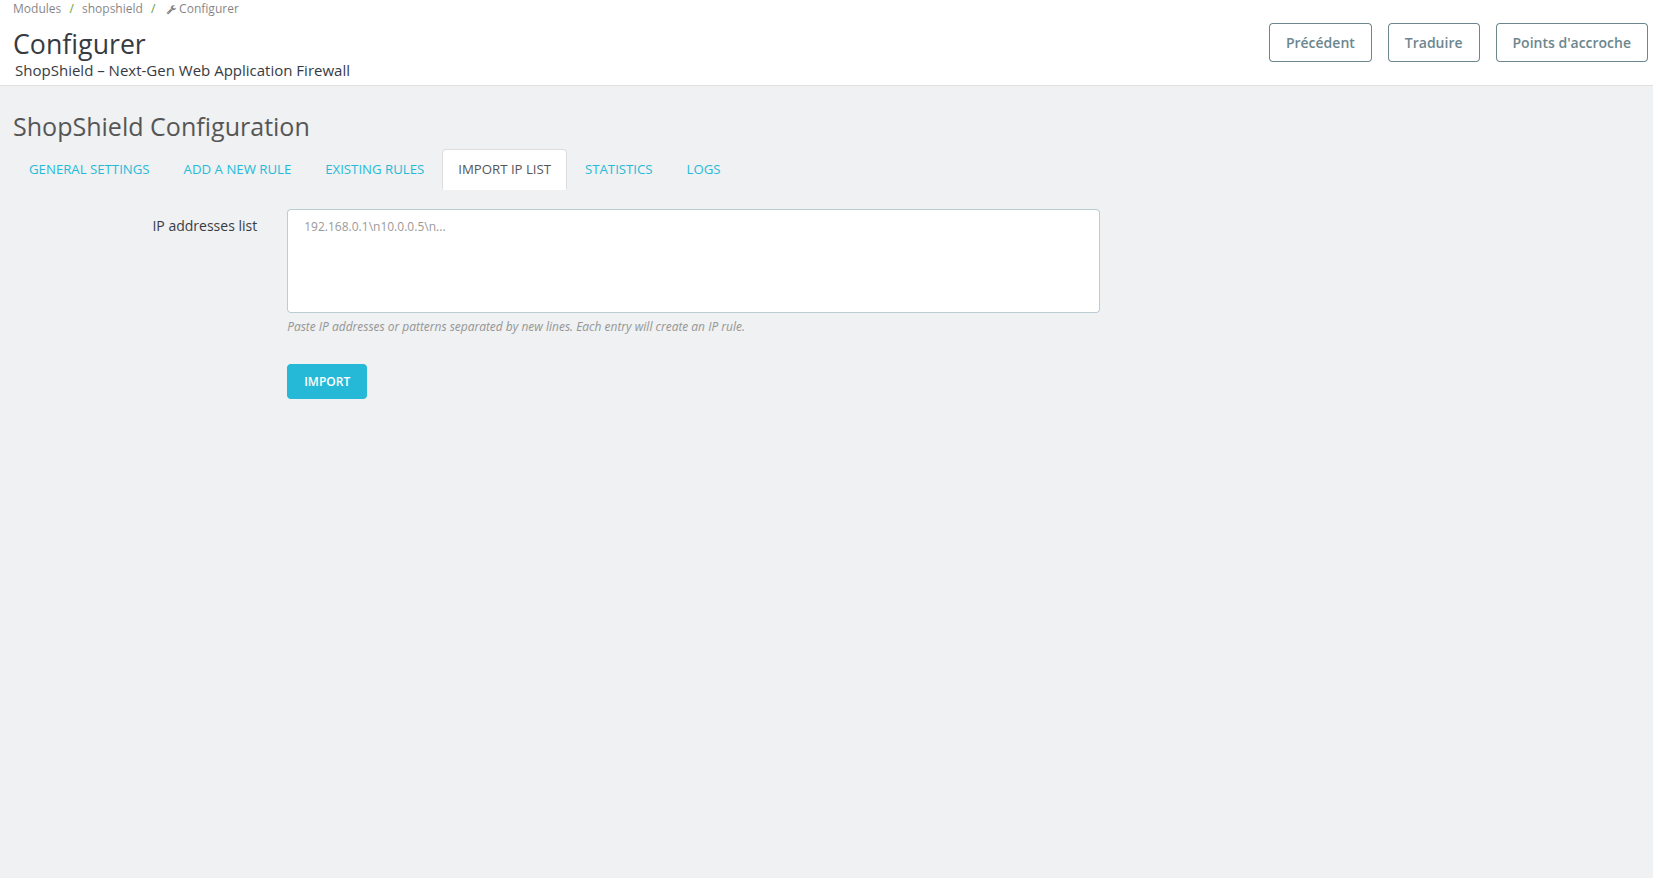This screenshot has width=1653, height=878.
Task: Click the IP addresses list text area
Action: 693,261
